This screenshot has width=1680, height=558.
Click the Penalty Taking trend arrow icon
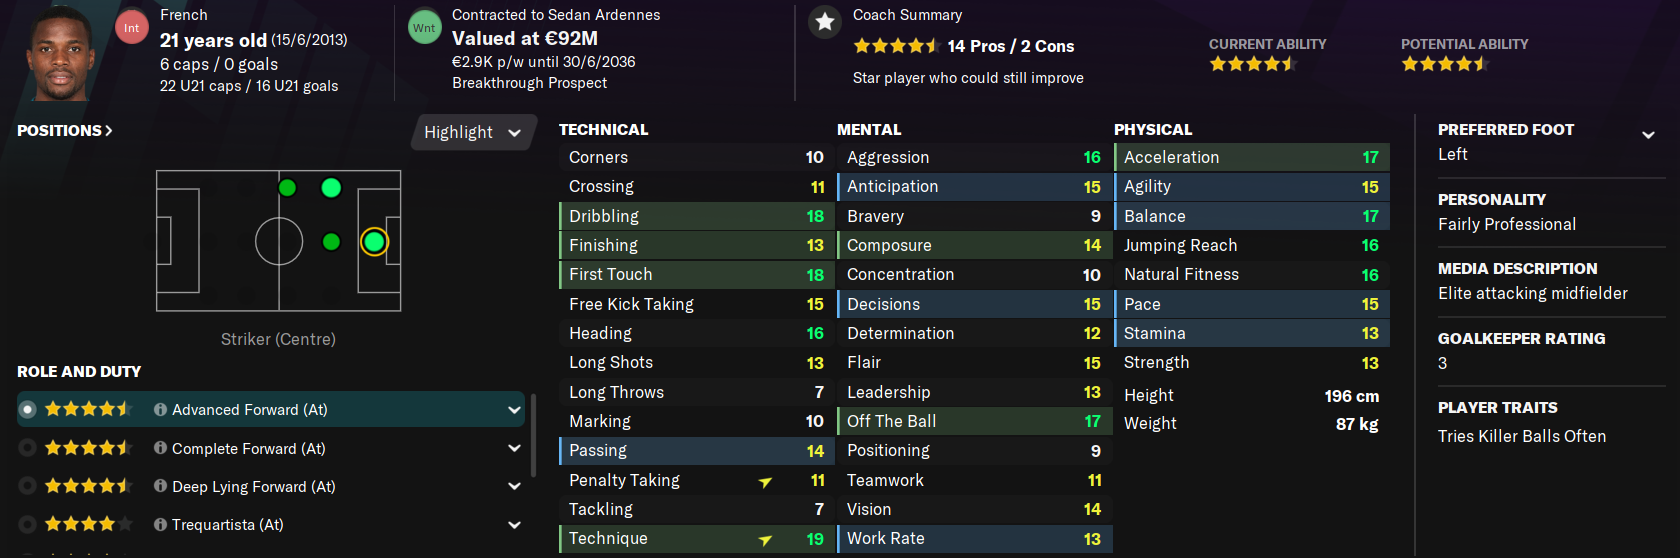point(765,482)
